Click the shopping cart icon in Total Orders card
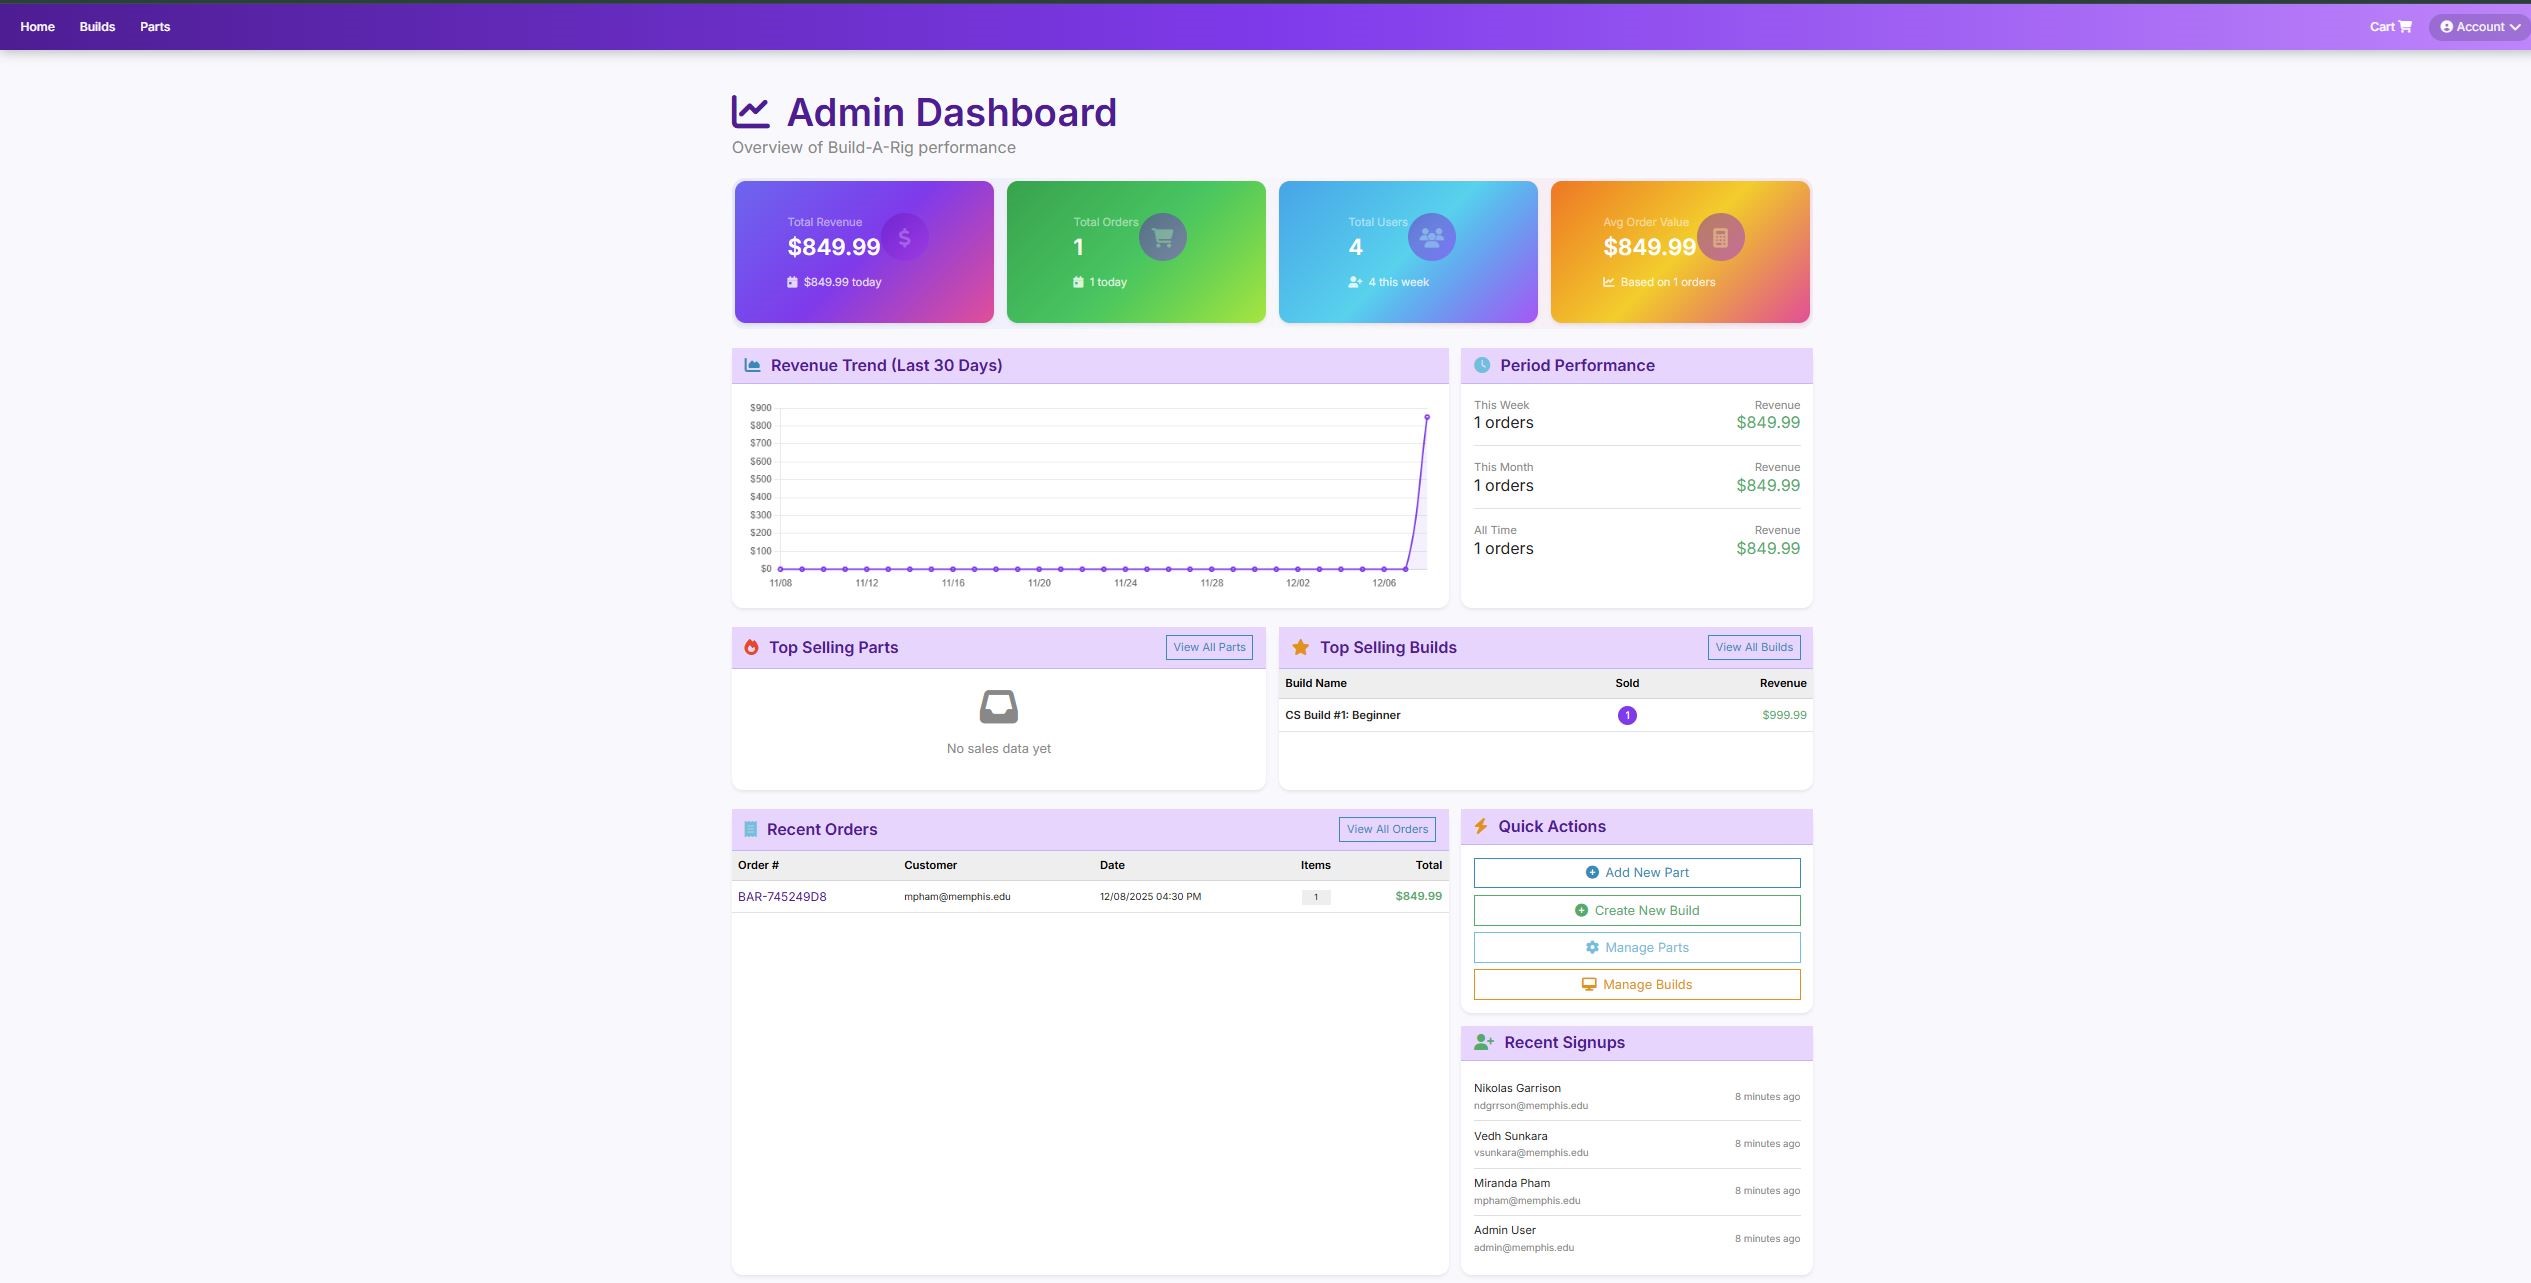The width and height of the screenshot is (2531, 1283). (x=1162, y=238)
